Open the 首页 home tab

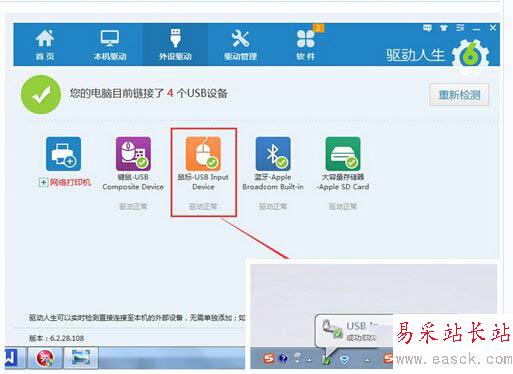coord(45,45)
